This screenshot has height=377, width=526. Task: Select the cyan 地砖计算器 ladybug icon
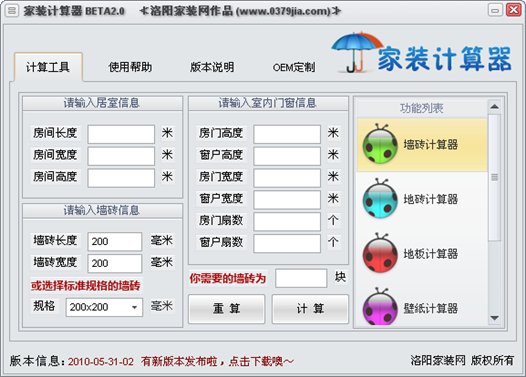pyautogui.click(x=380, y=199)
